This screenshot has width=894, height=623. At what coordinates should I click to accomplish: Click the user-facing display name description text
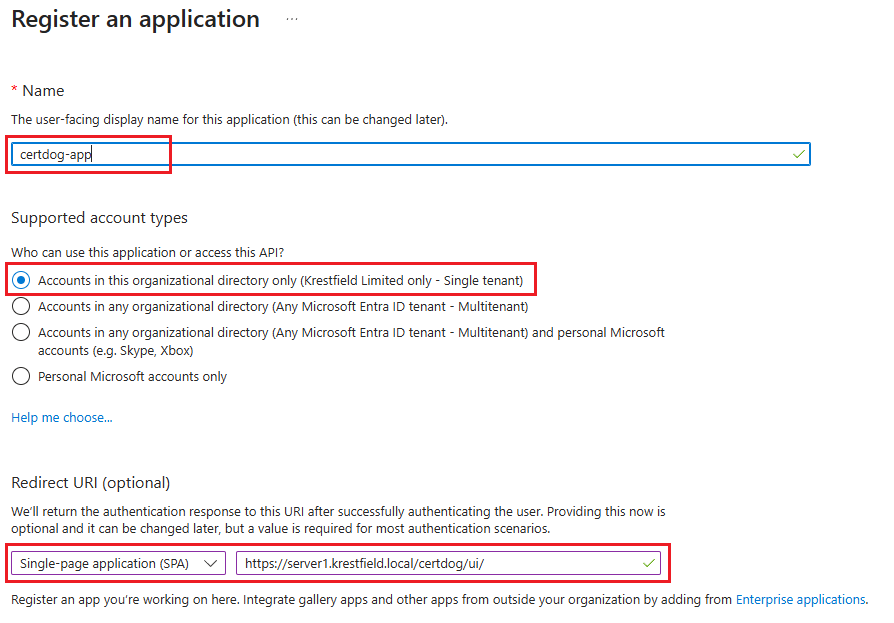pos(229,119)
